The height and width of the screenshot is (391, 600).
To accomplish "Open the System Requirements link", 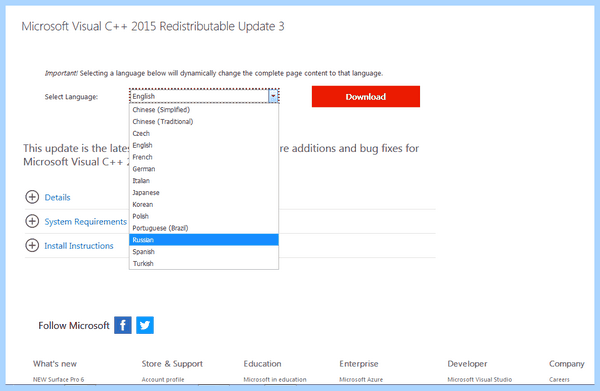I will pos(85,222).
